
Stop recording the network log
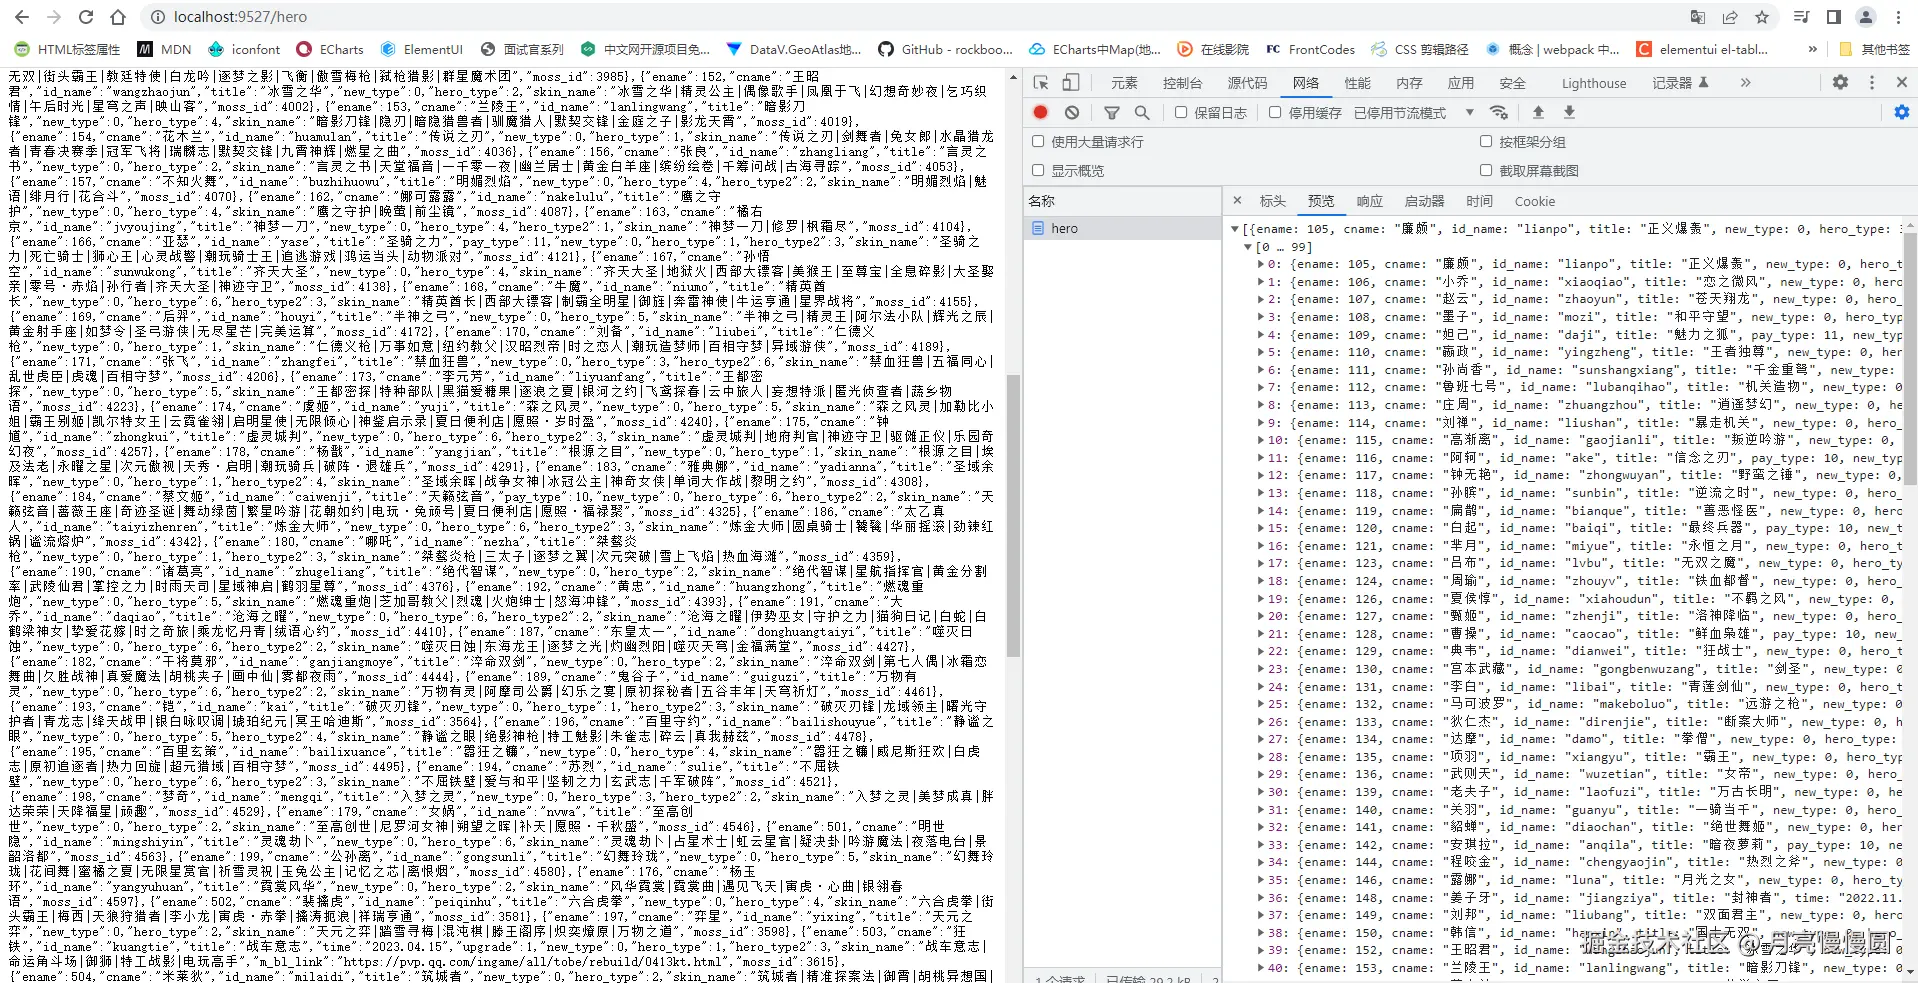1040,113
